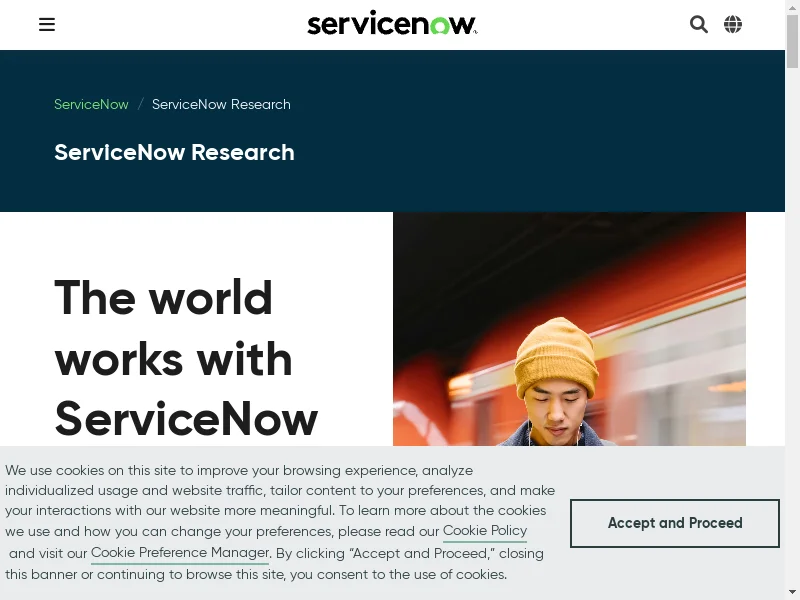The height and width of the screenshot is (600, 800).
Task: Open the Cookie Preference Manager link
Action: (180, 553)
